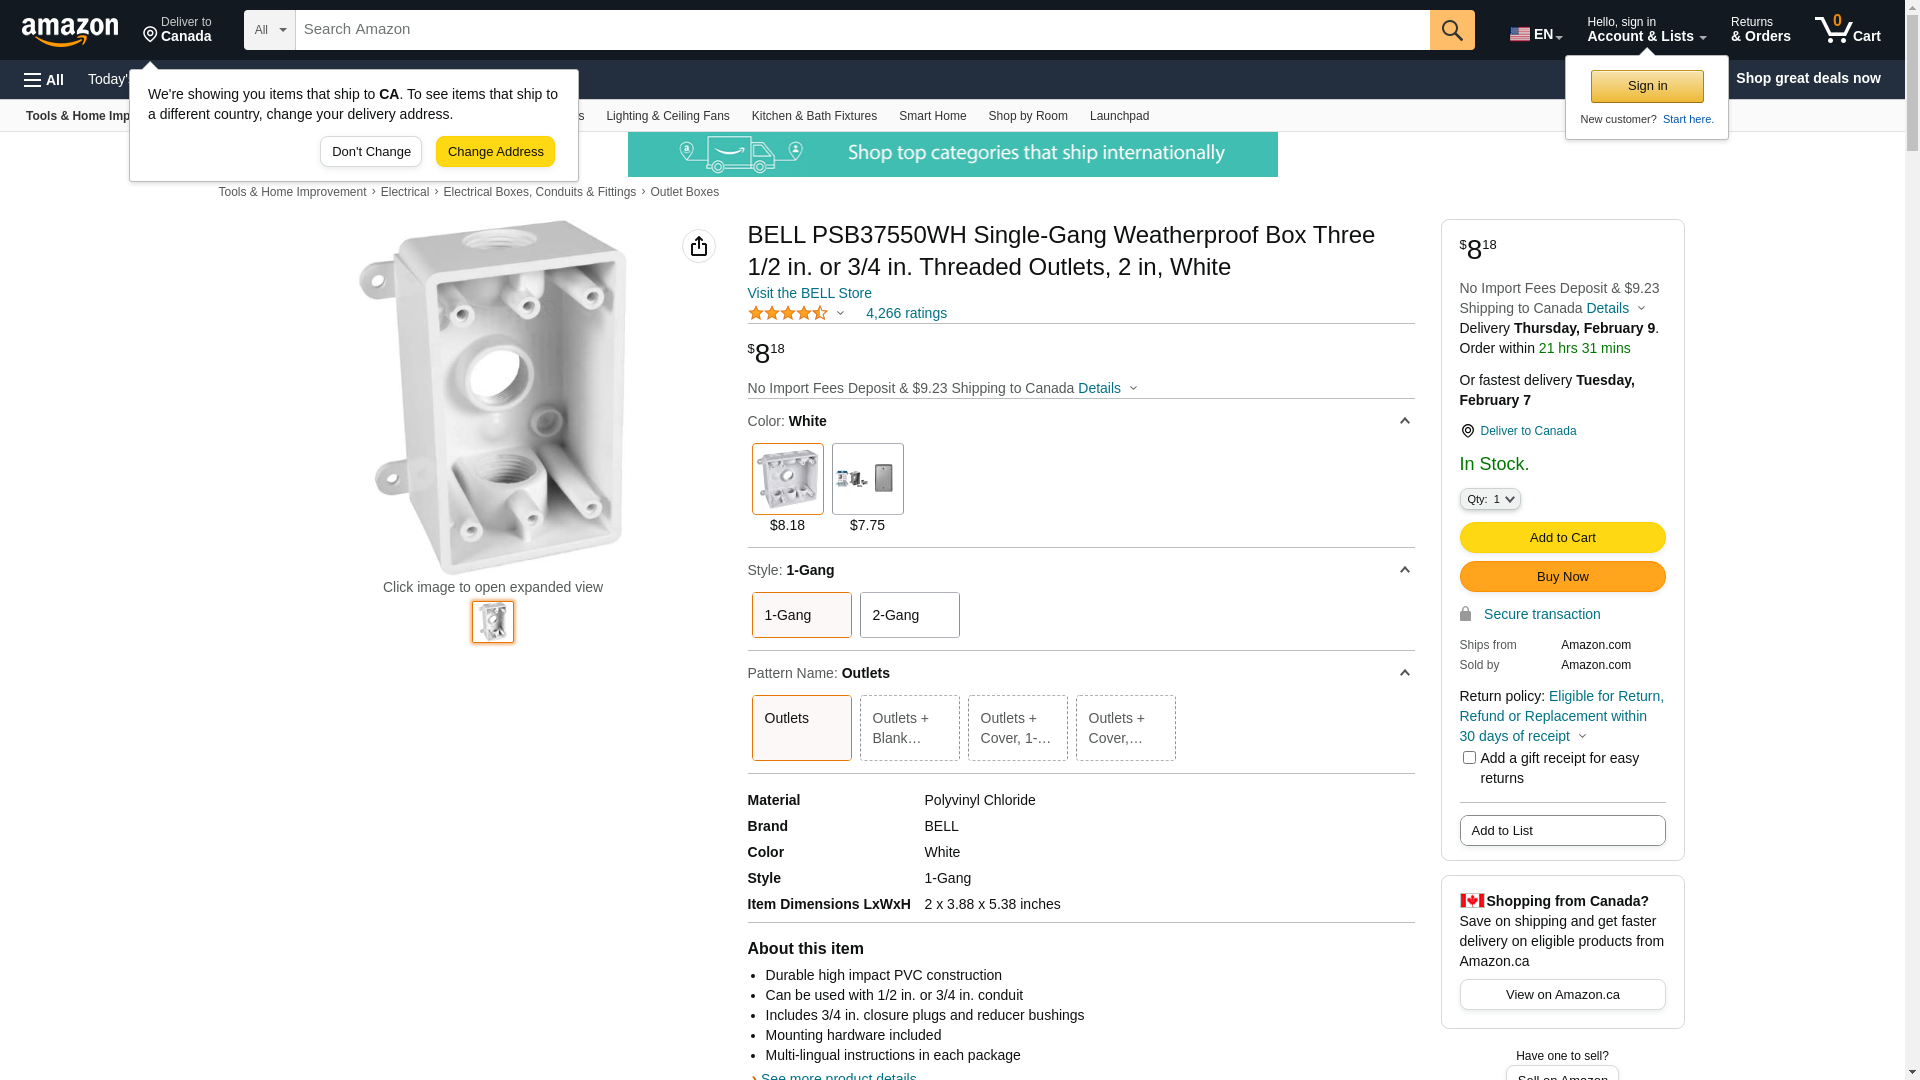Open the search category All dropdown
The image size is (1920, 1080).
point(270,30)
